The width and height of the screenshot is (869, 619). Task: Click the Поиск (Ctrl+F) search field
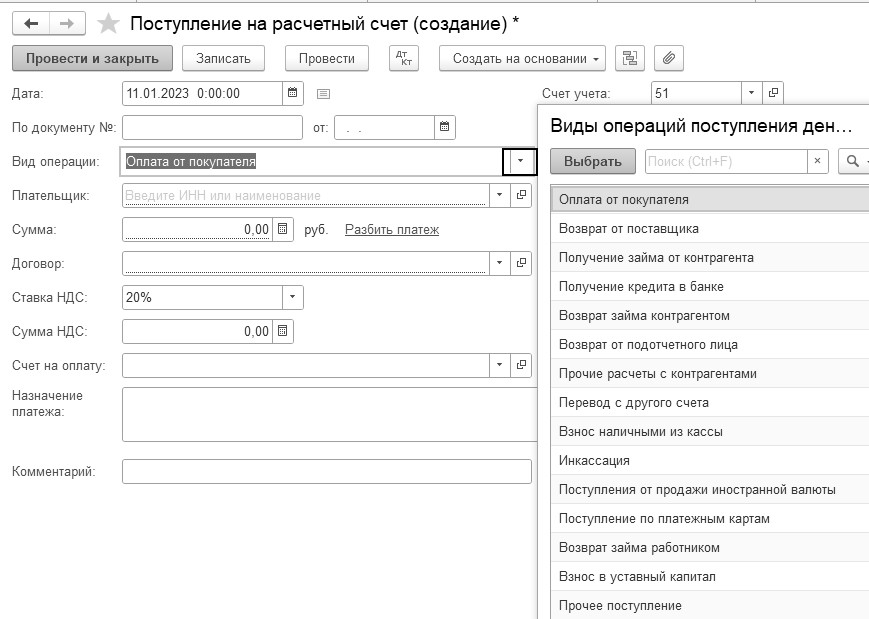726,161
